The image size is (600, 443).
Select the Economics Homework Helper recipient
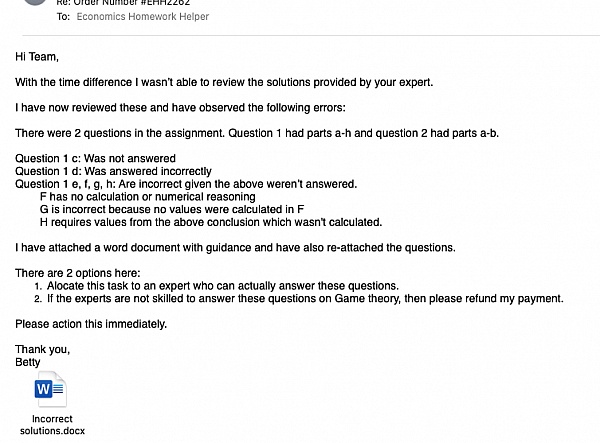click(138, 17)
